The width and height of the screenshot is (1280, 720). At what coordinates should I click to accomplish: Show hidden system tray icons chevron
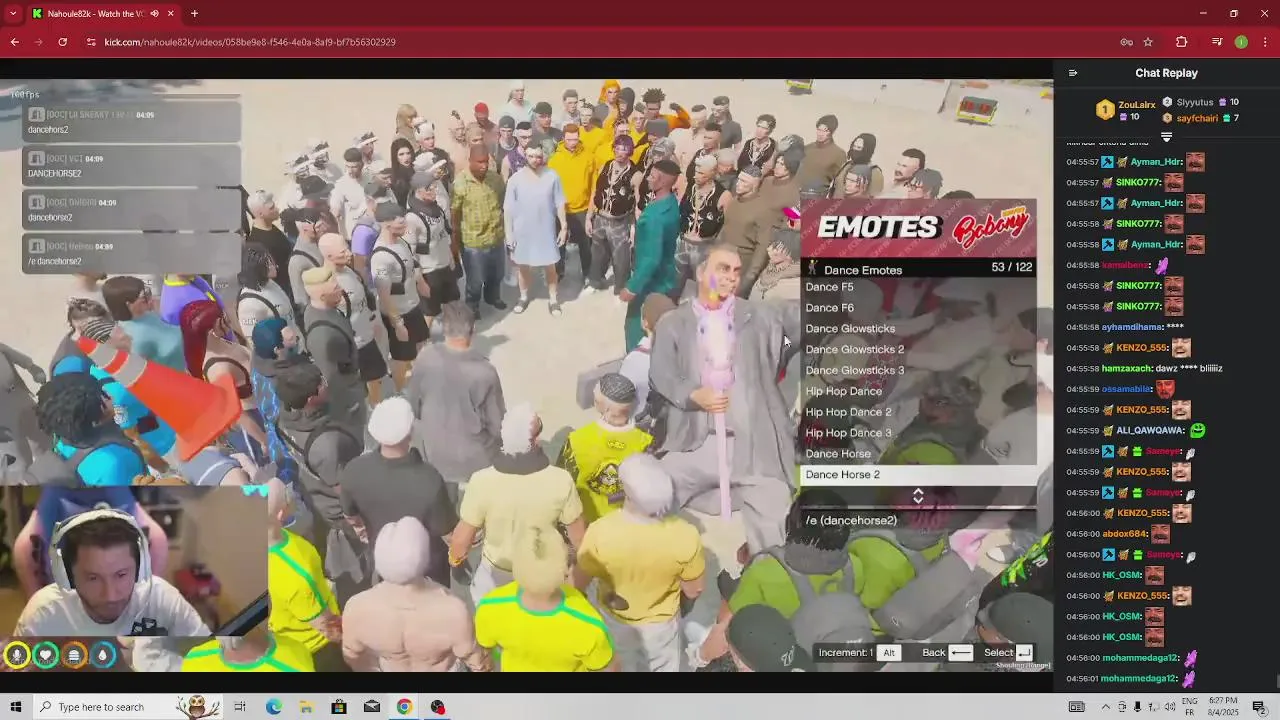pyautogui.click(x=1105, y=707)
